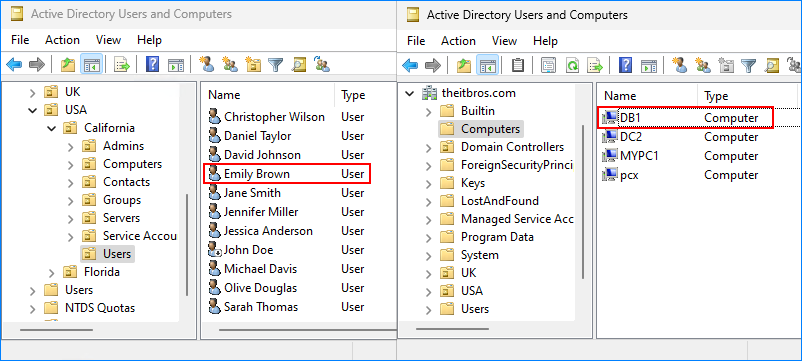This screenshot has height=361, width=802.
Task: Go up one level in the user-list window
Action: pos(68,65)
